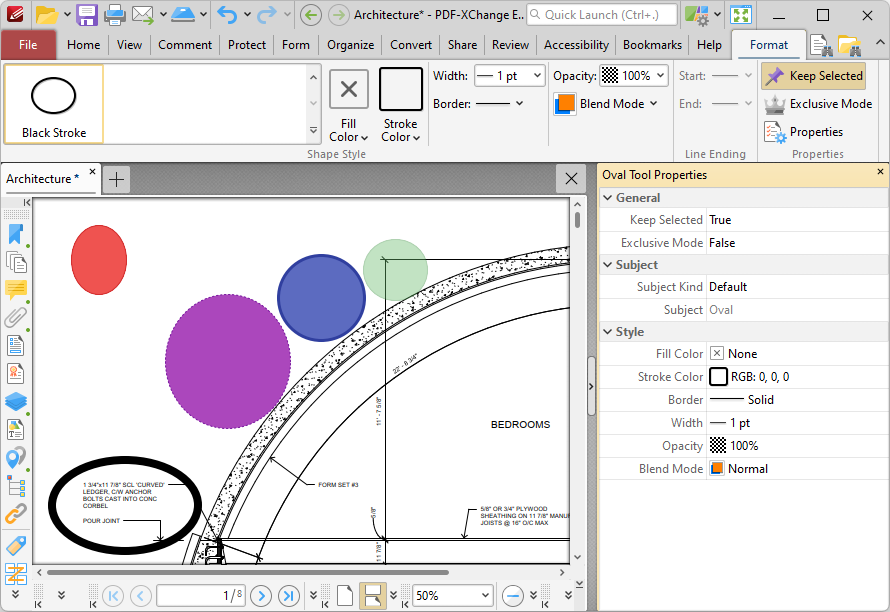Select the Black Stroke shape style
890x612 pixels.
pos(54,104)
